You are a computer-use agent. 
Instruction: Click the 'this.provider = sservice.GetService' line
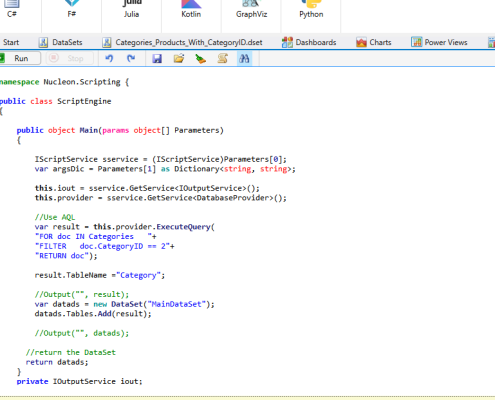click(x=161, y=198)
